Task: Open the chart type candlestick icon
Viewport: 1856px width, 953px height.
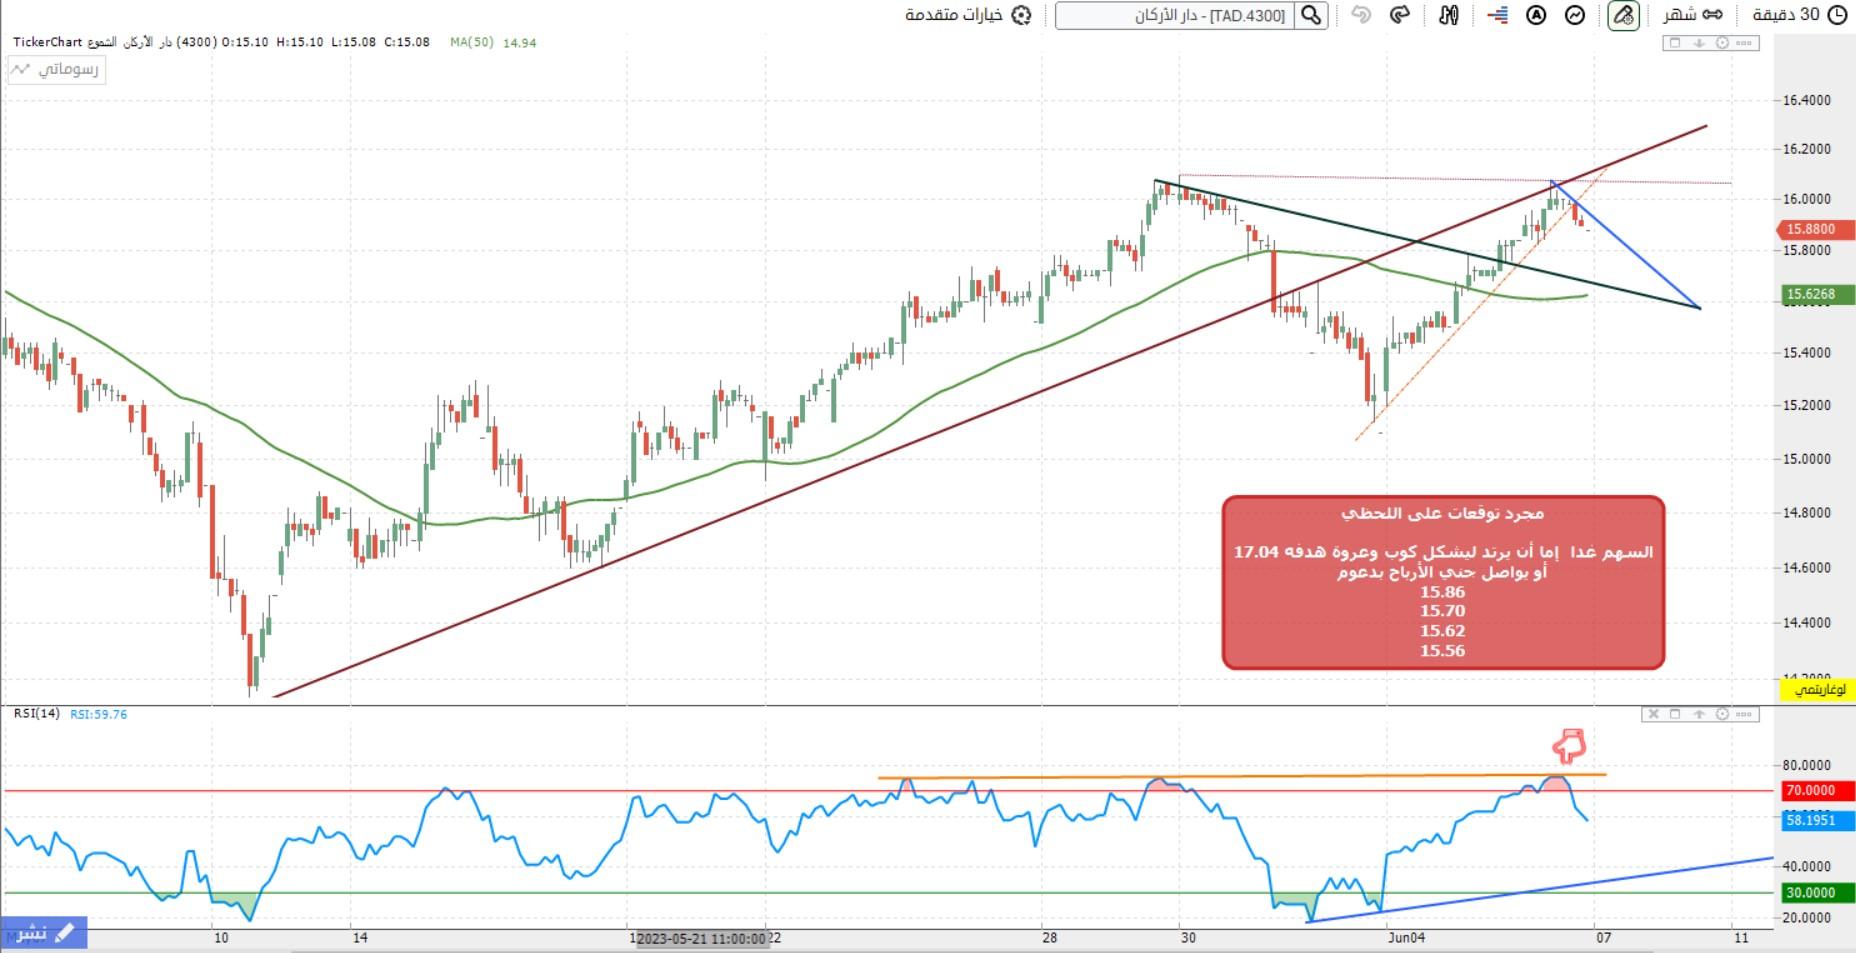Action: [1449, 15]
